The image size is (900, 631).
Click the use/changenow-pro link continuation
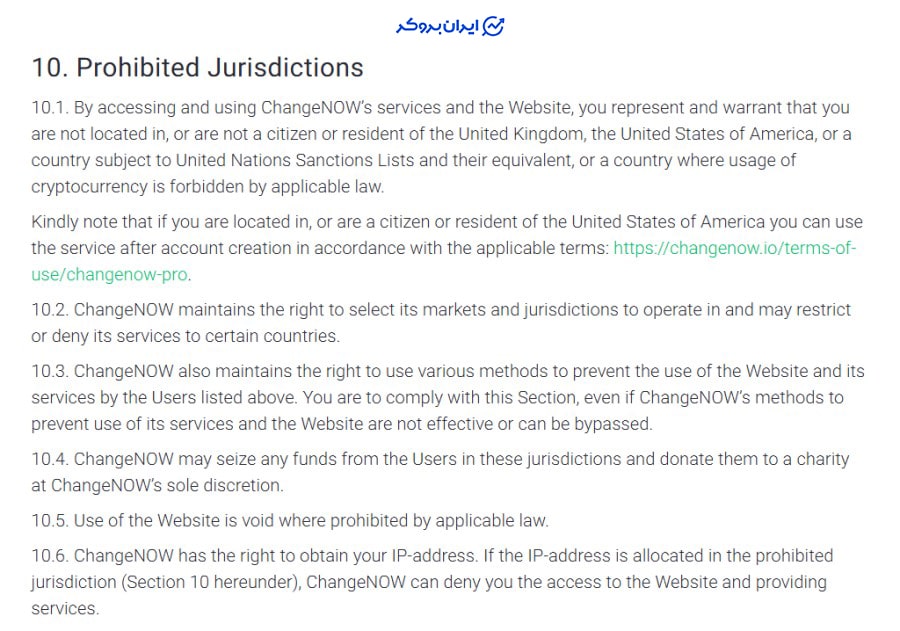click(x=110, y=274)
